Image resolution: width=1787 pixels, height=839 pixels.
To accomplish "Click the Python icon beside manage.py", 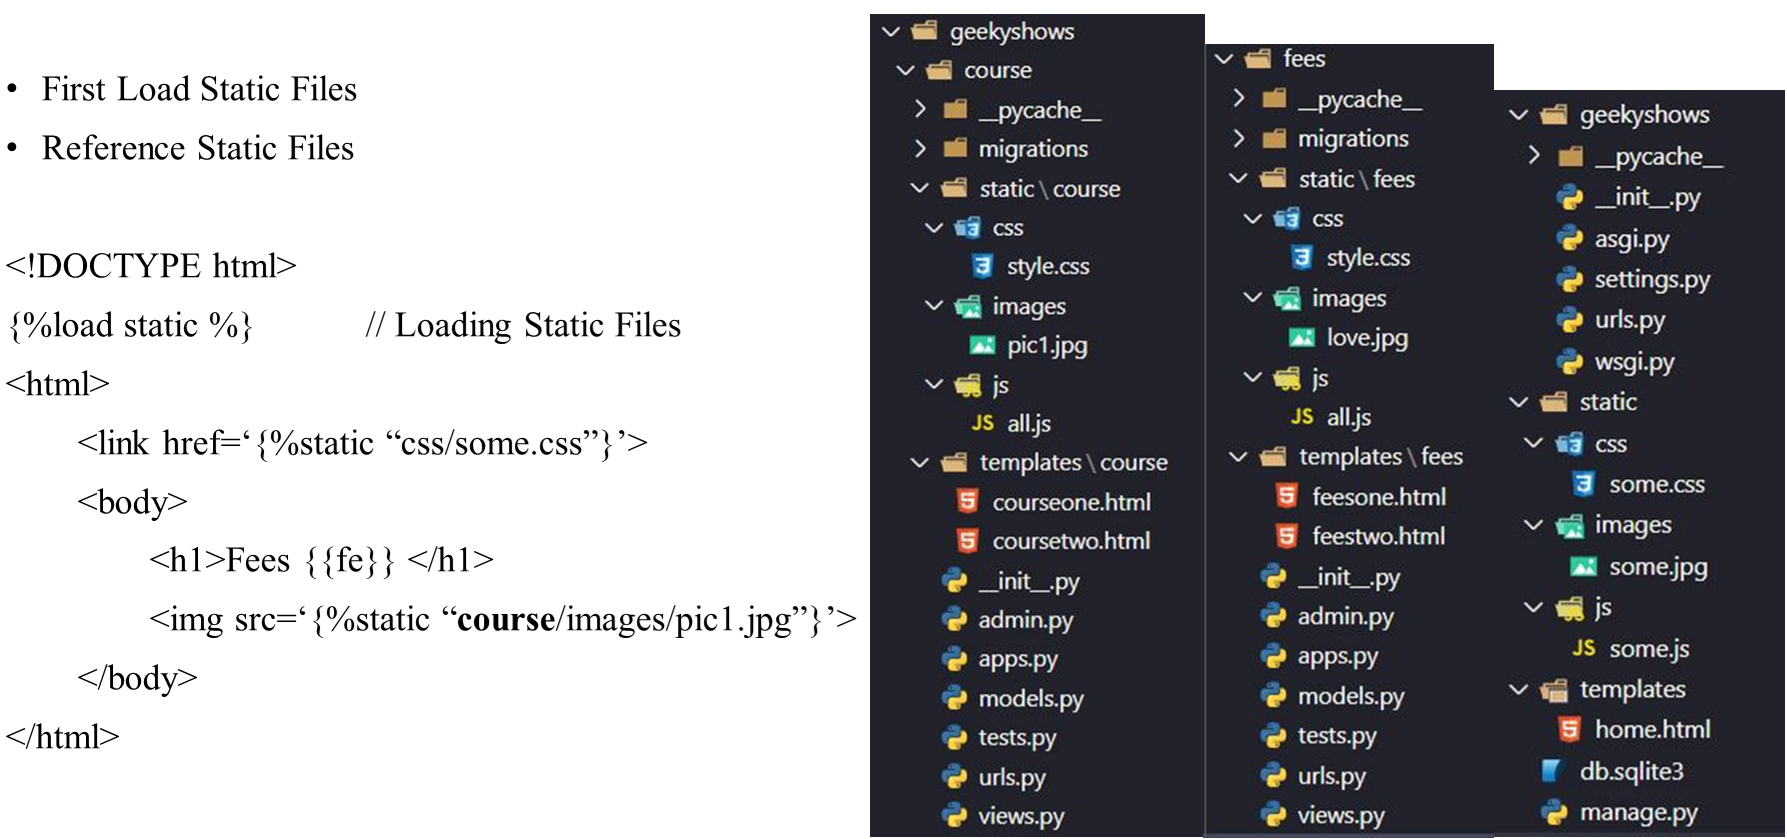I will [1553, 812].
